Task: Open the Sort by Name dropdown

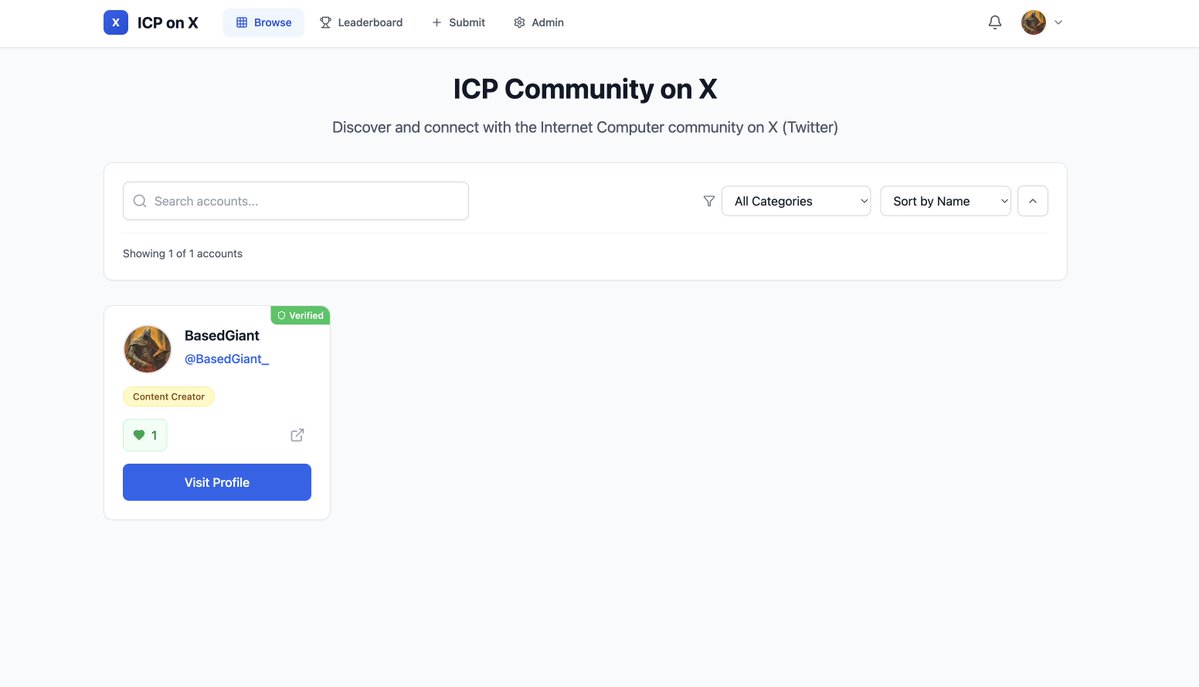Action: coord(945,201)
